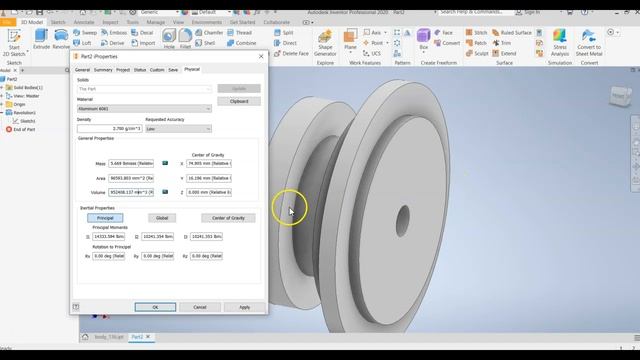Click the Apply button
This screenshot has width=640, height=360.
(244, 307)
